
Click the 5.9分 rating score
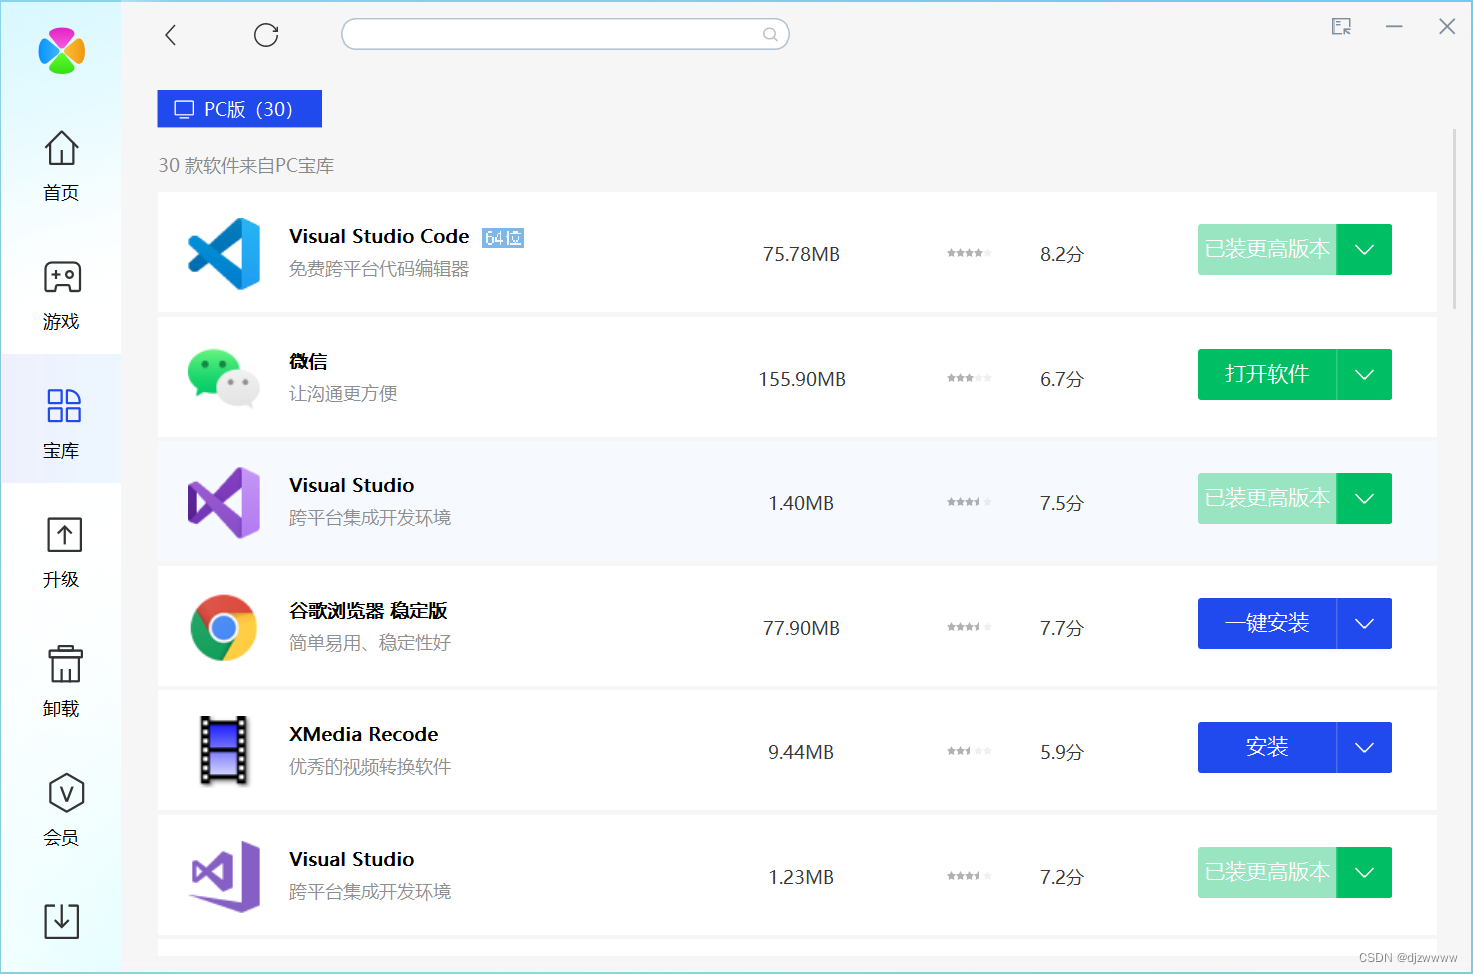click(x=1062, y=752)
